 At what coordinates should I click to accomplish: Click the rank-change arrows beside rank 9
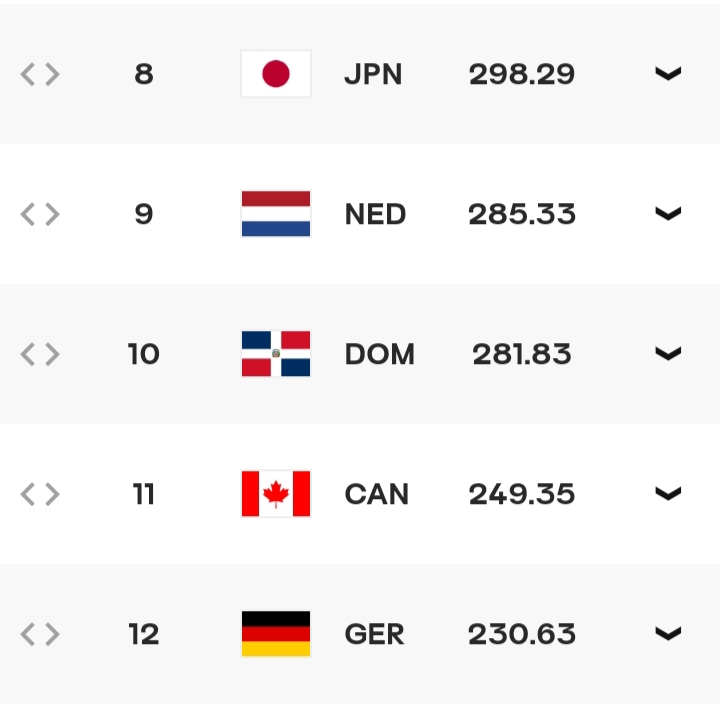click(x=40, y=214)
